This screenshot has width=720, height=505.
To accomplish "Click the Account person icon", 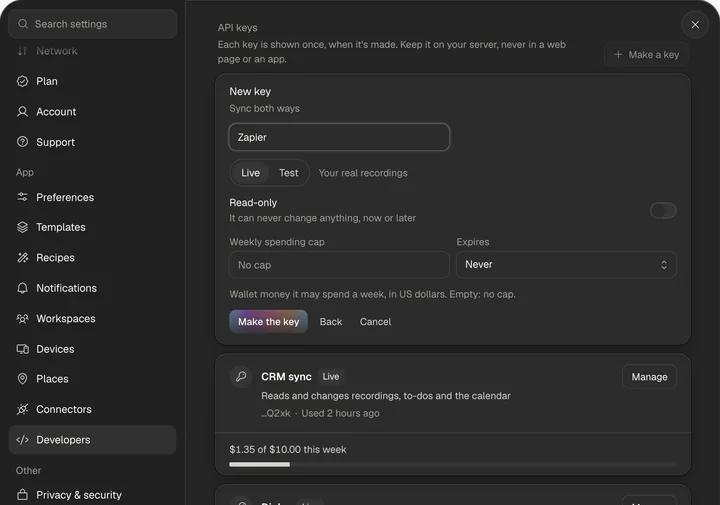I will click(22, 112).
